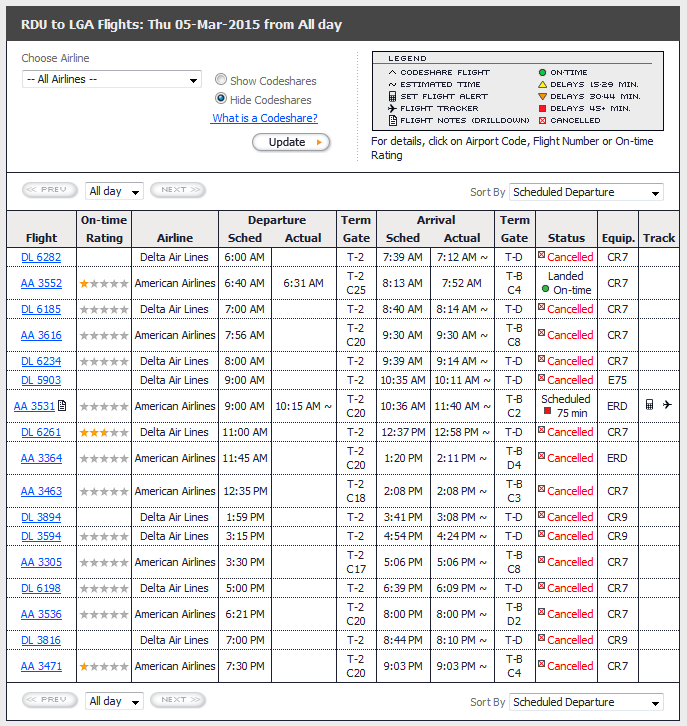Viewport: 687px width, 726px height.
Task: Click legend flight tracker icon
Action: point(392,108)
